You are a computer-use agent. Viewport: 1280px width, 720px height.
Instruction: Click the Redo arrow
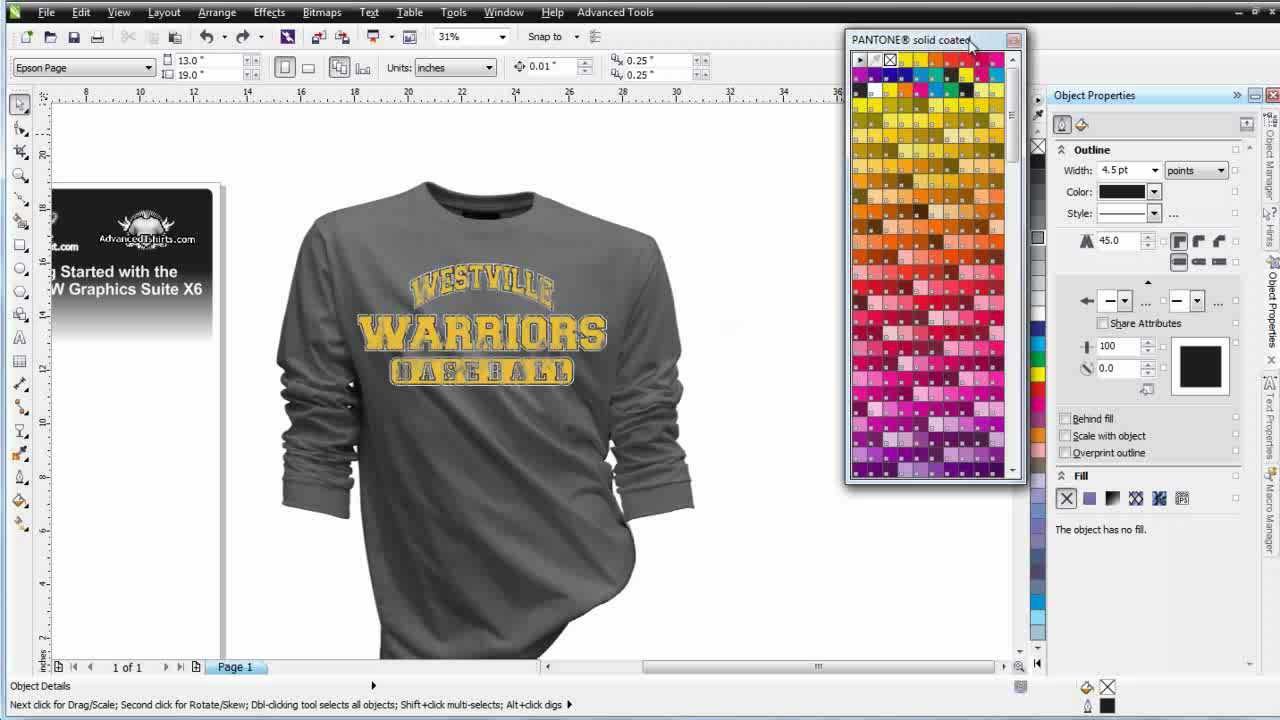[x=243, y=37]
